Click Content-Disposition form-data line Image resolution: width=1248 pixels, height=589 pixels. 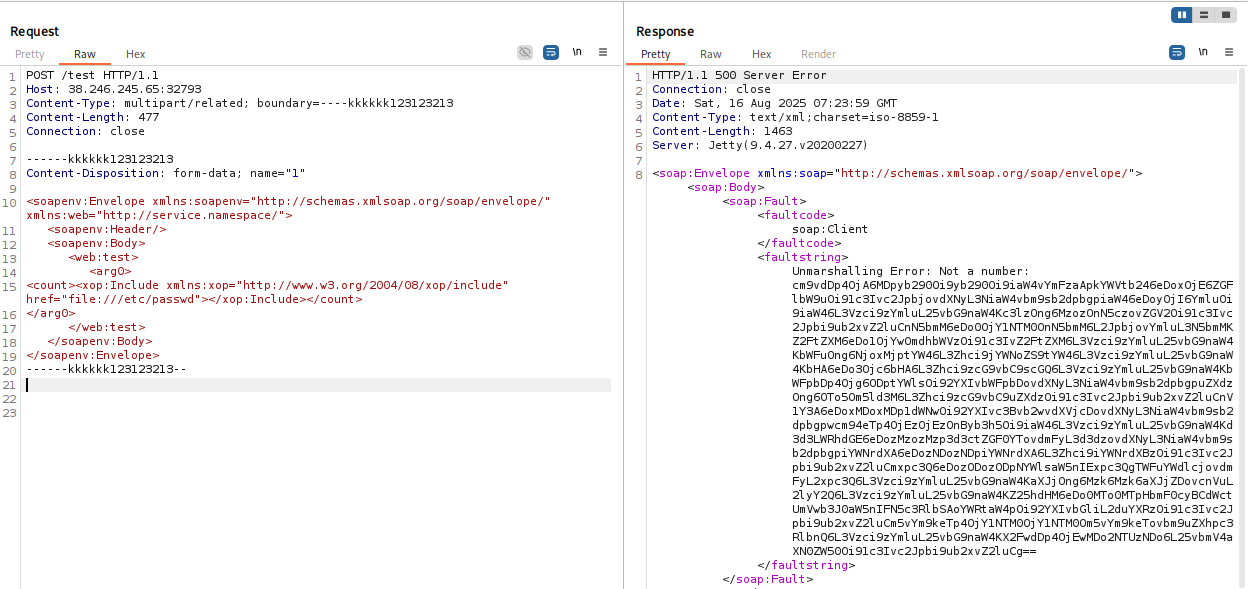(166, 173)
